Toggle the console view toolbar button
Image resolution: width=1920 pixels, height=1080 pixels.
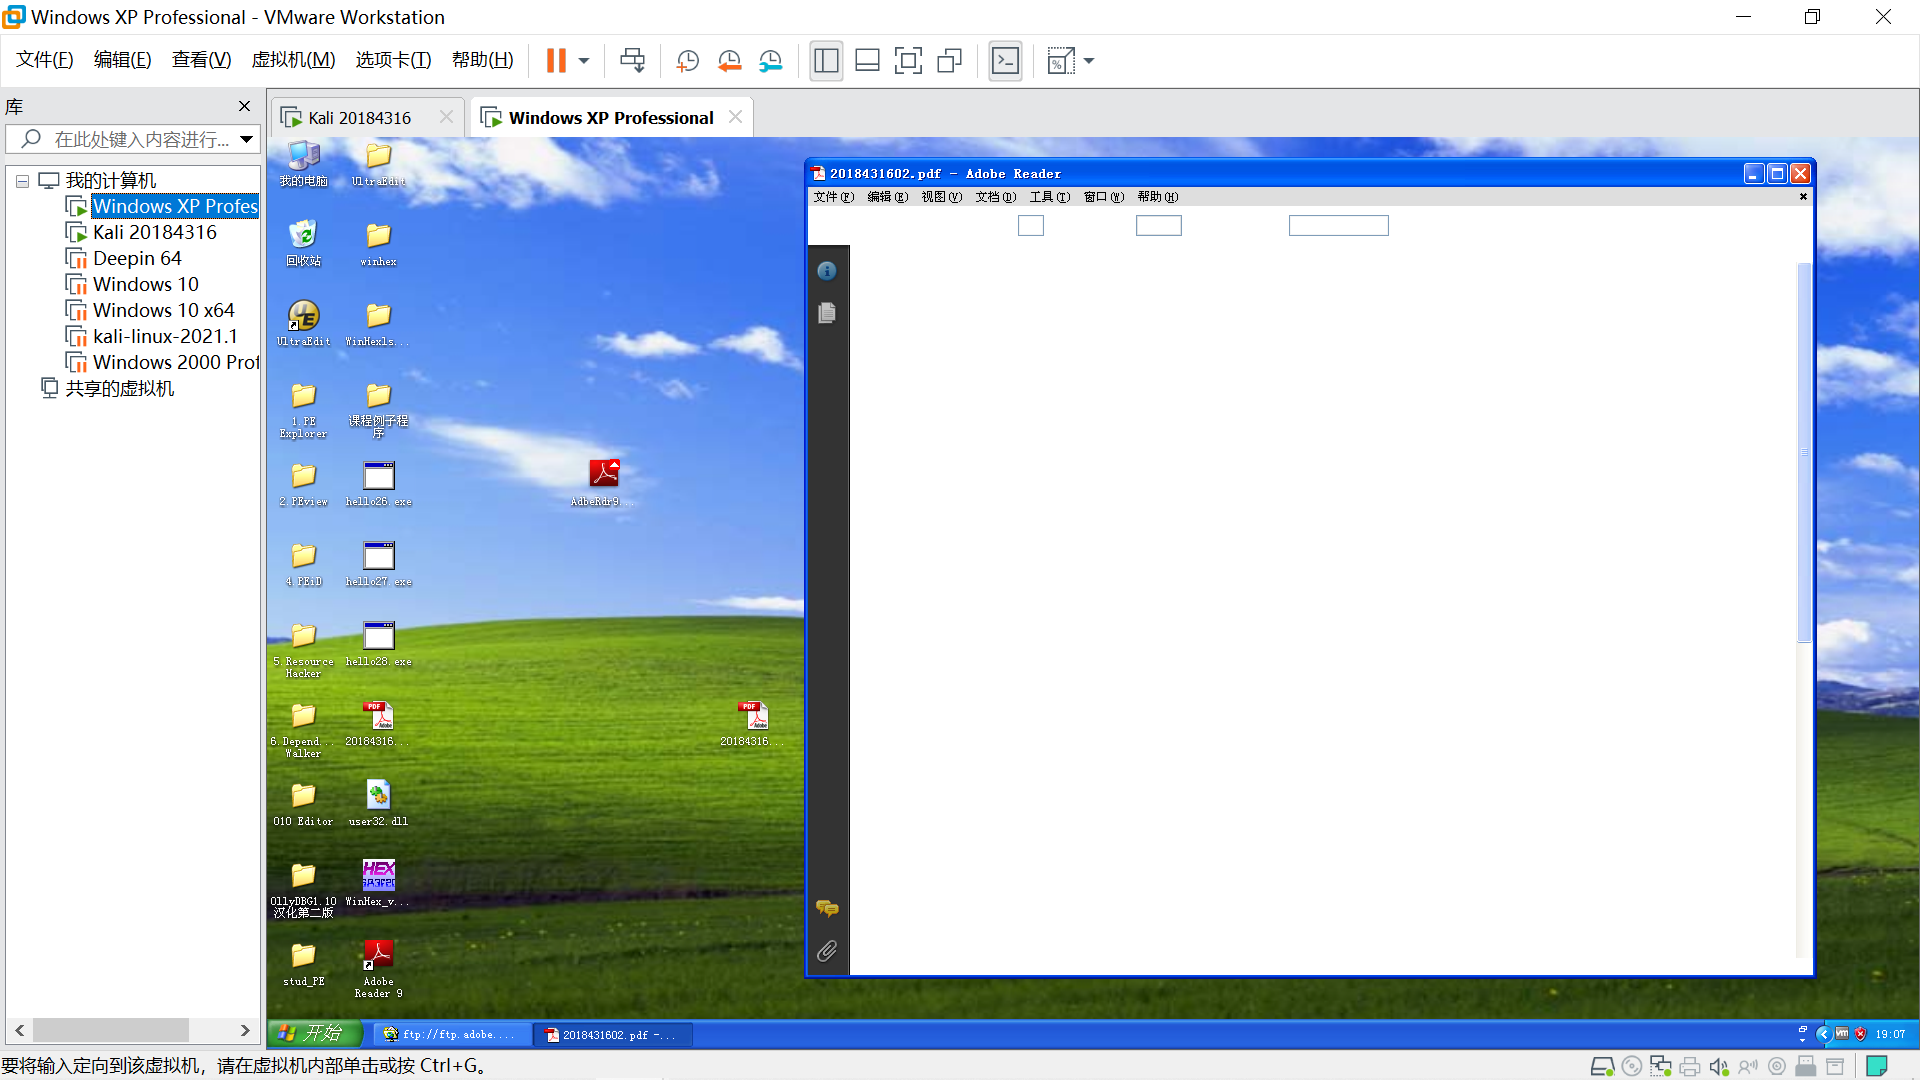pos(1005,61)
